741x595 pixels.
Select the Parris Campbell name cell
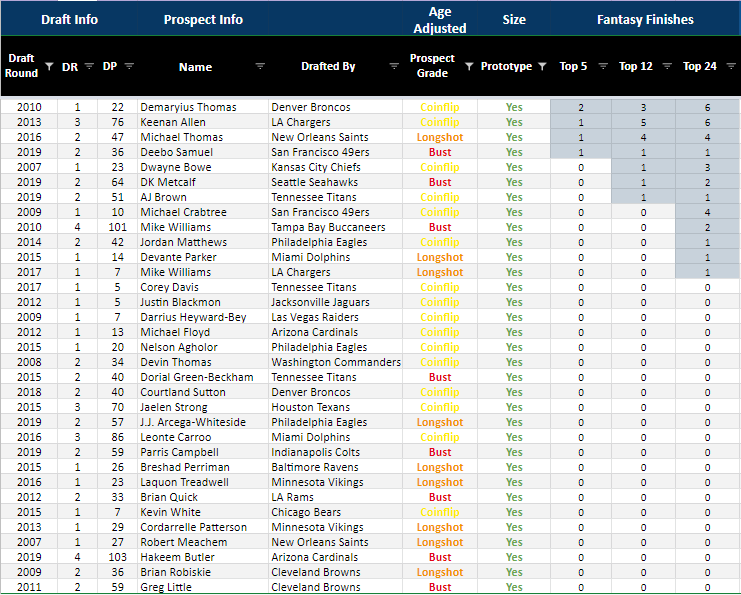coord(203,452)
